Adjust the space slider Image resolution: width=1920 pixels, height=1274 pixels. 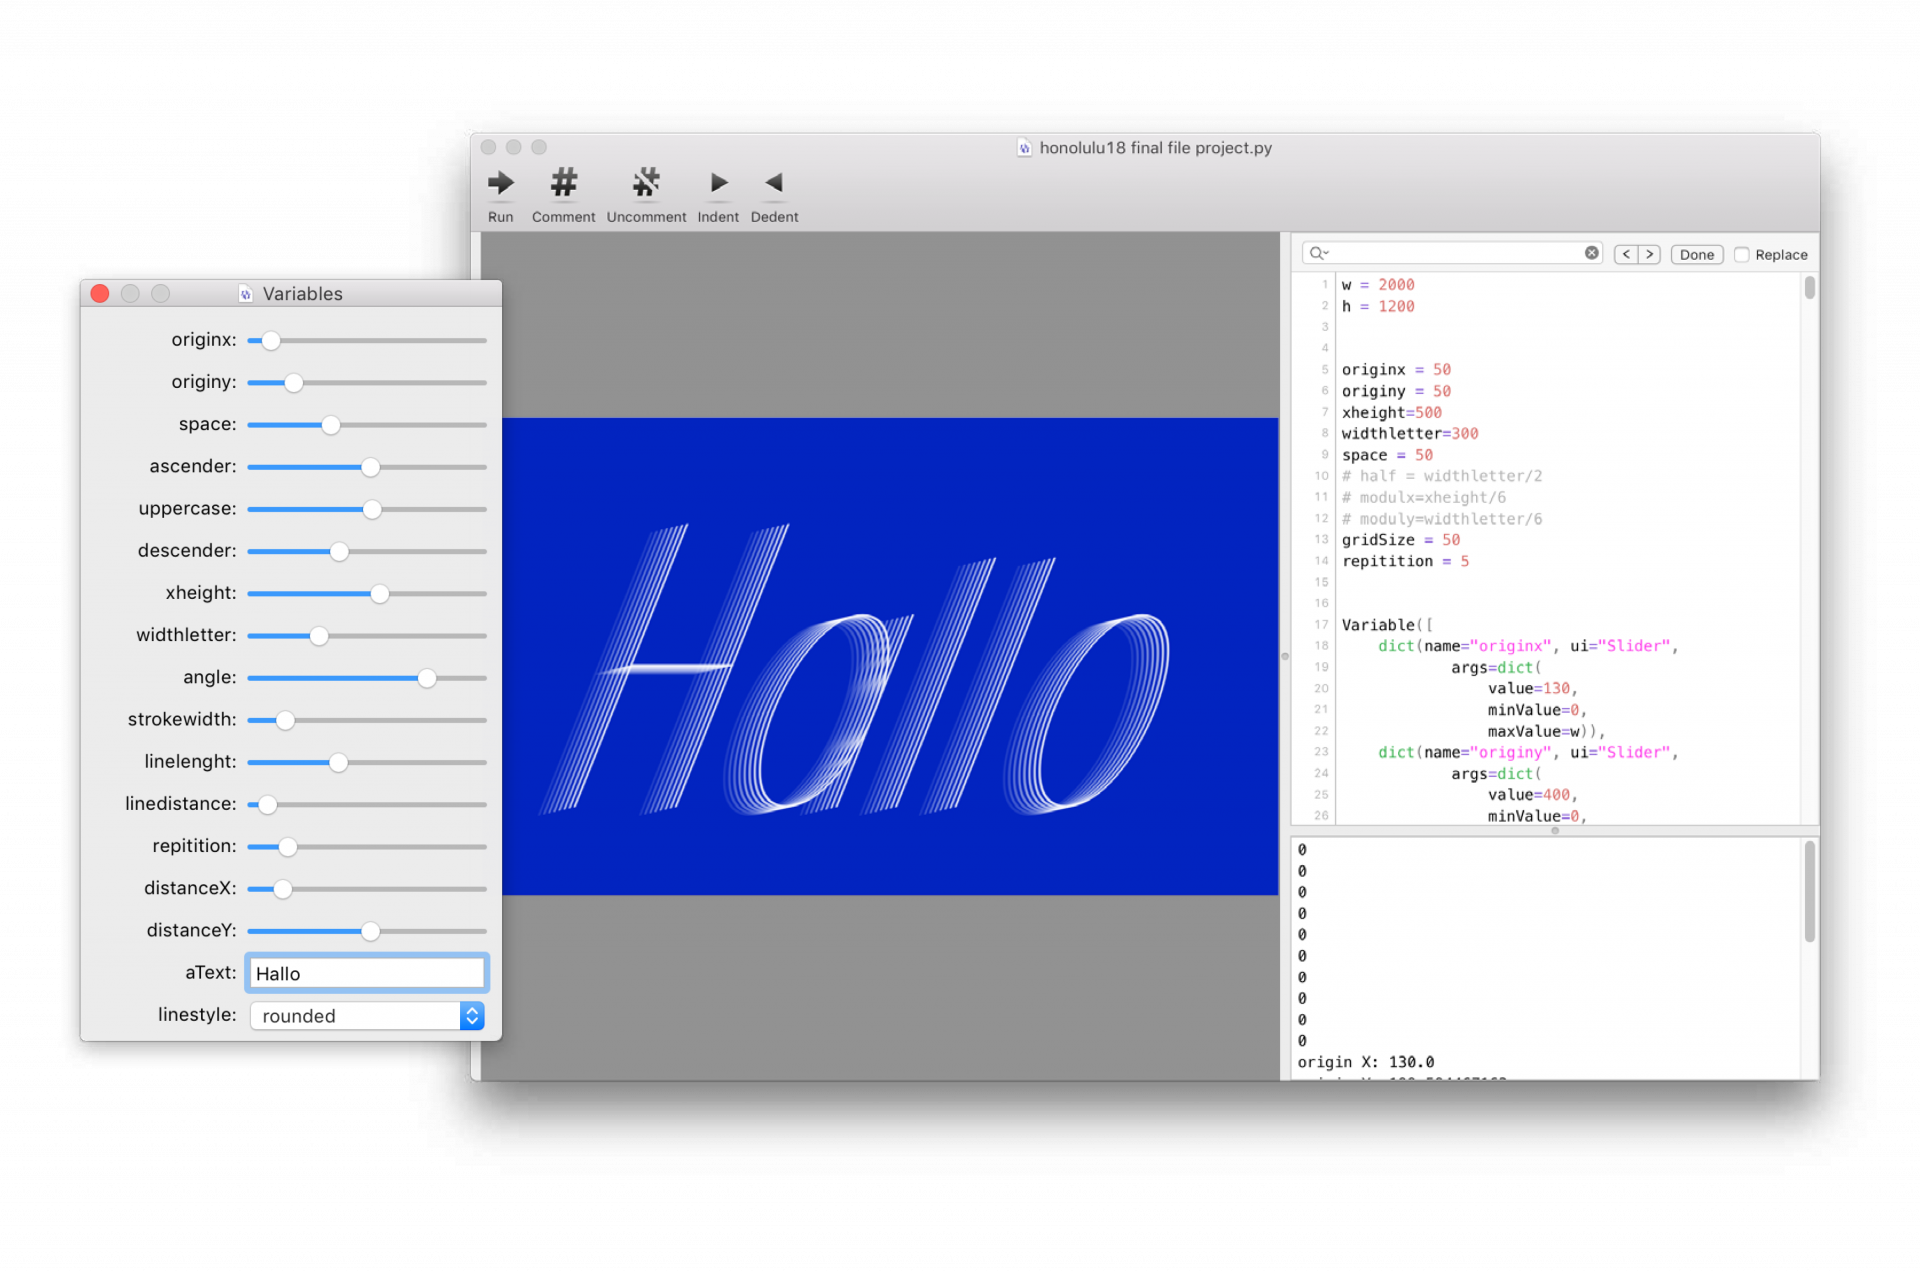[367, 425]
